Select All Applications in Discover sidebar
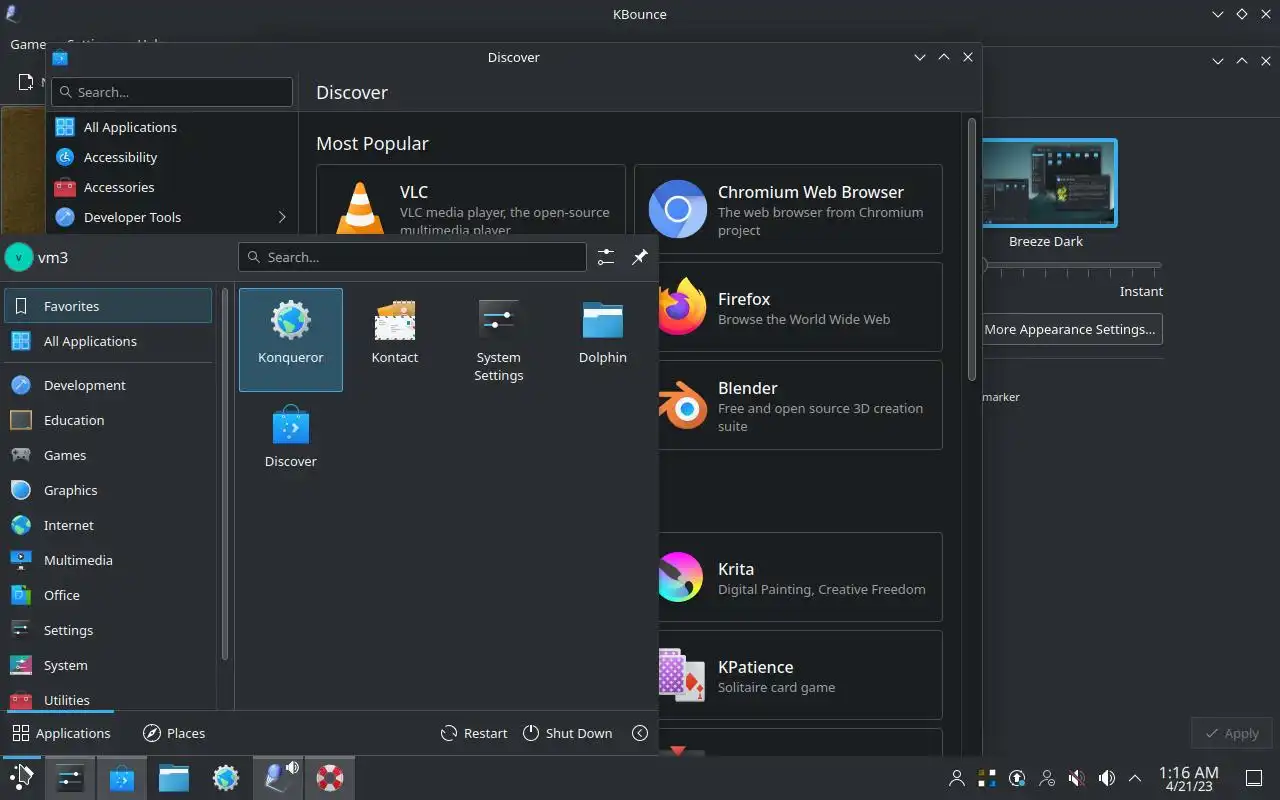This screenshot has width=1280, height=800. click(172, 127)
